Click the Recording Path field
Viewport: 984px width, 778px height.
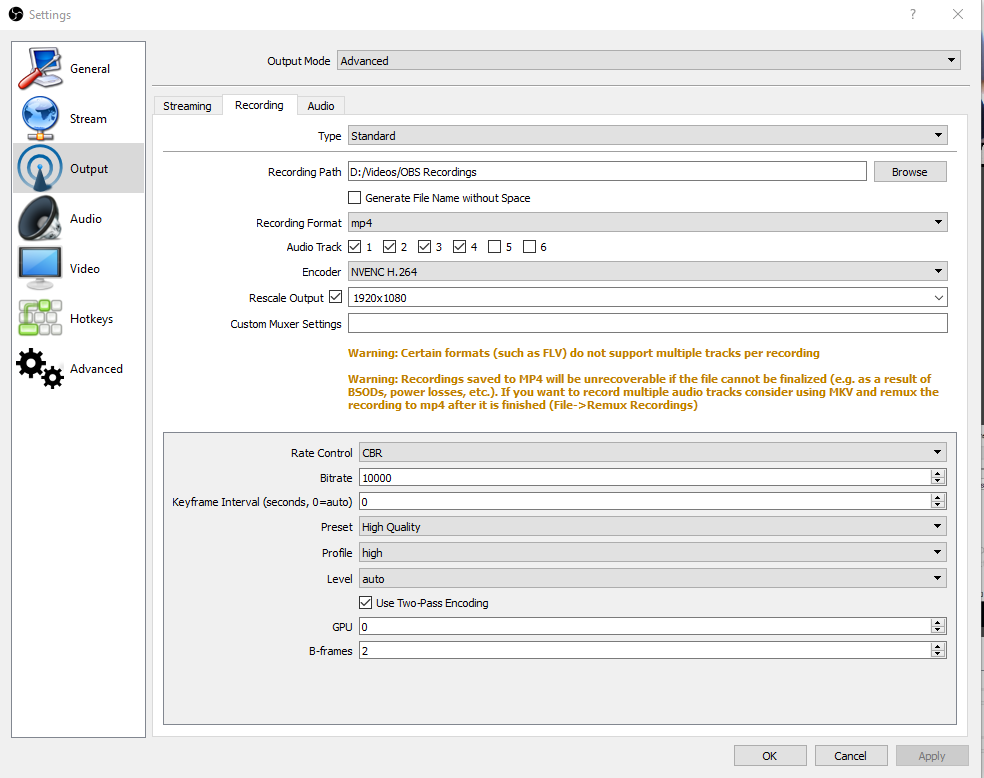tap(607, 172)
